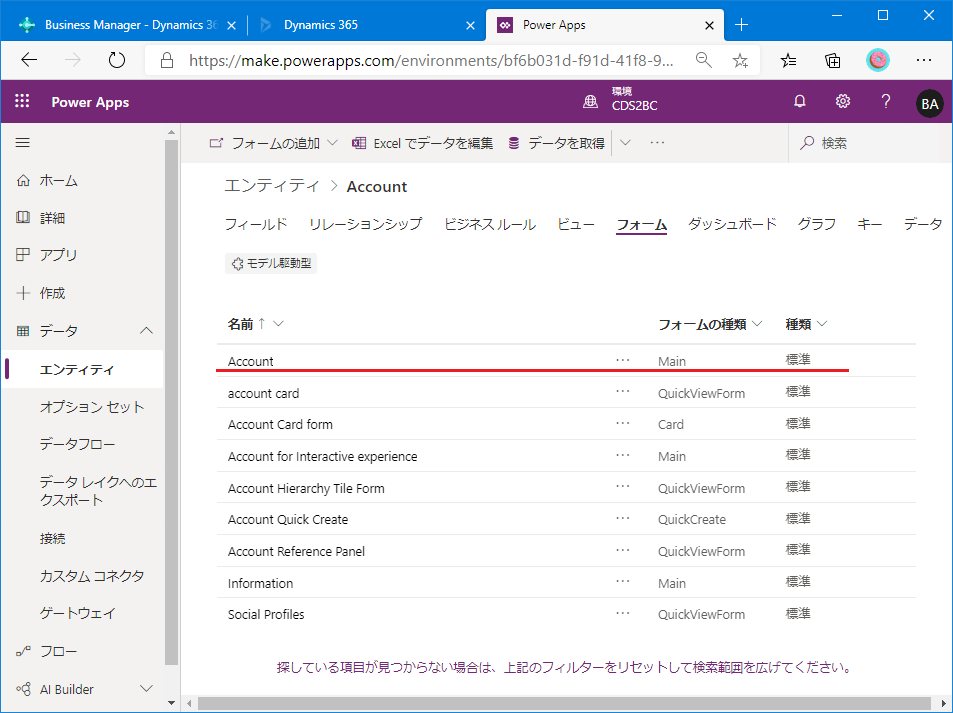The height and width of the screenshot is (713, 953).
Task: Open 接続 in the sidebar
Action: [52, 539]
